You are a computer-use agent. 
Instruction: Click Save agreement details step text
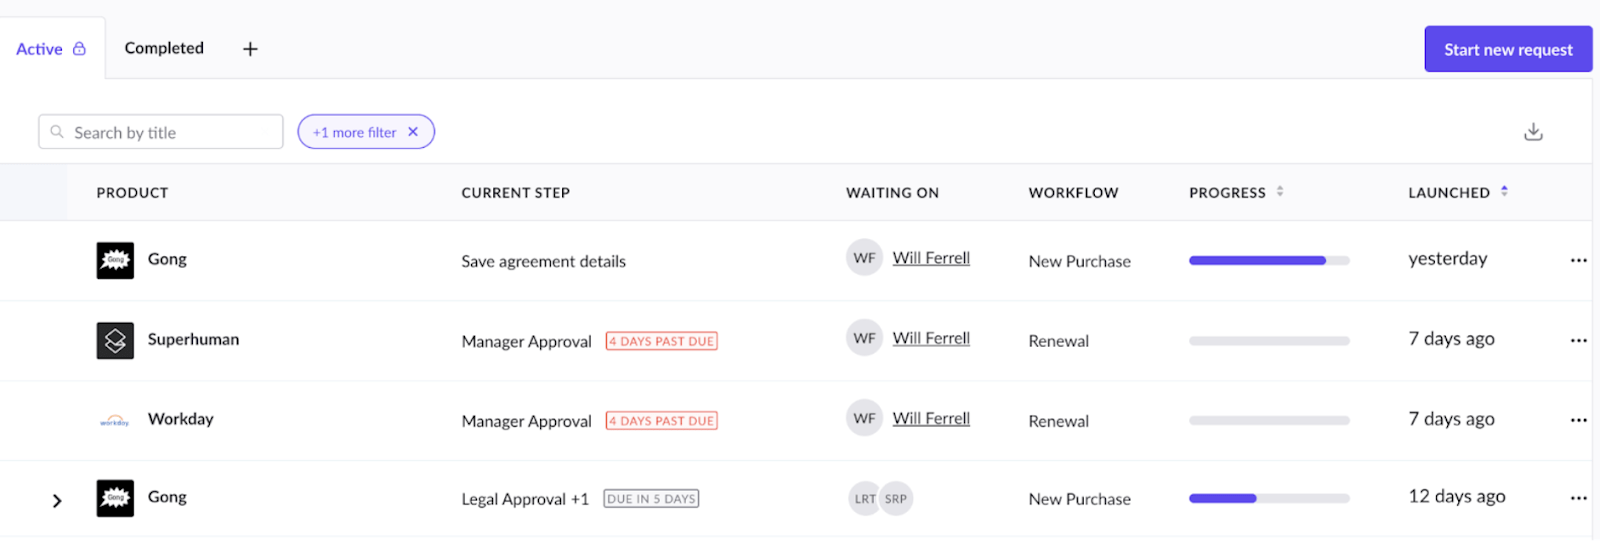point(543,261)
